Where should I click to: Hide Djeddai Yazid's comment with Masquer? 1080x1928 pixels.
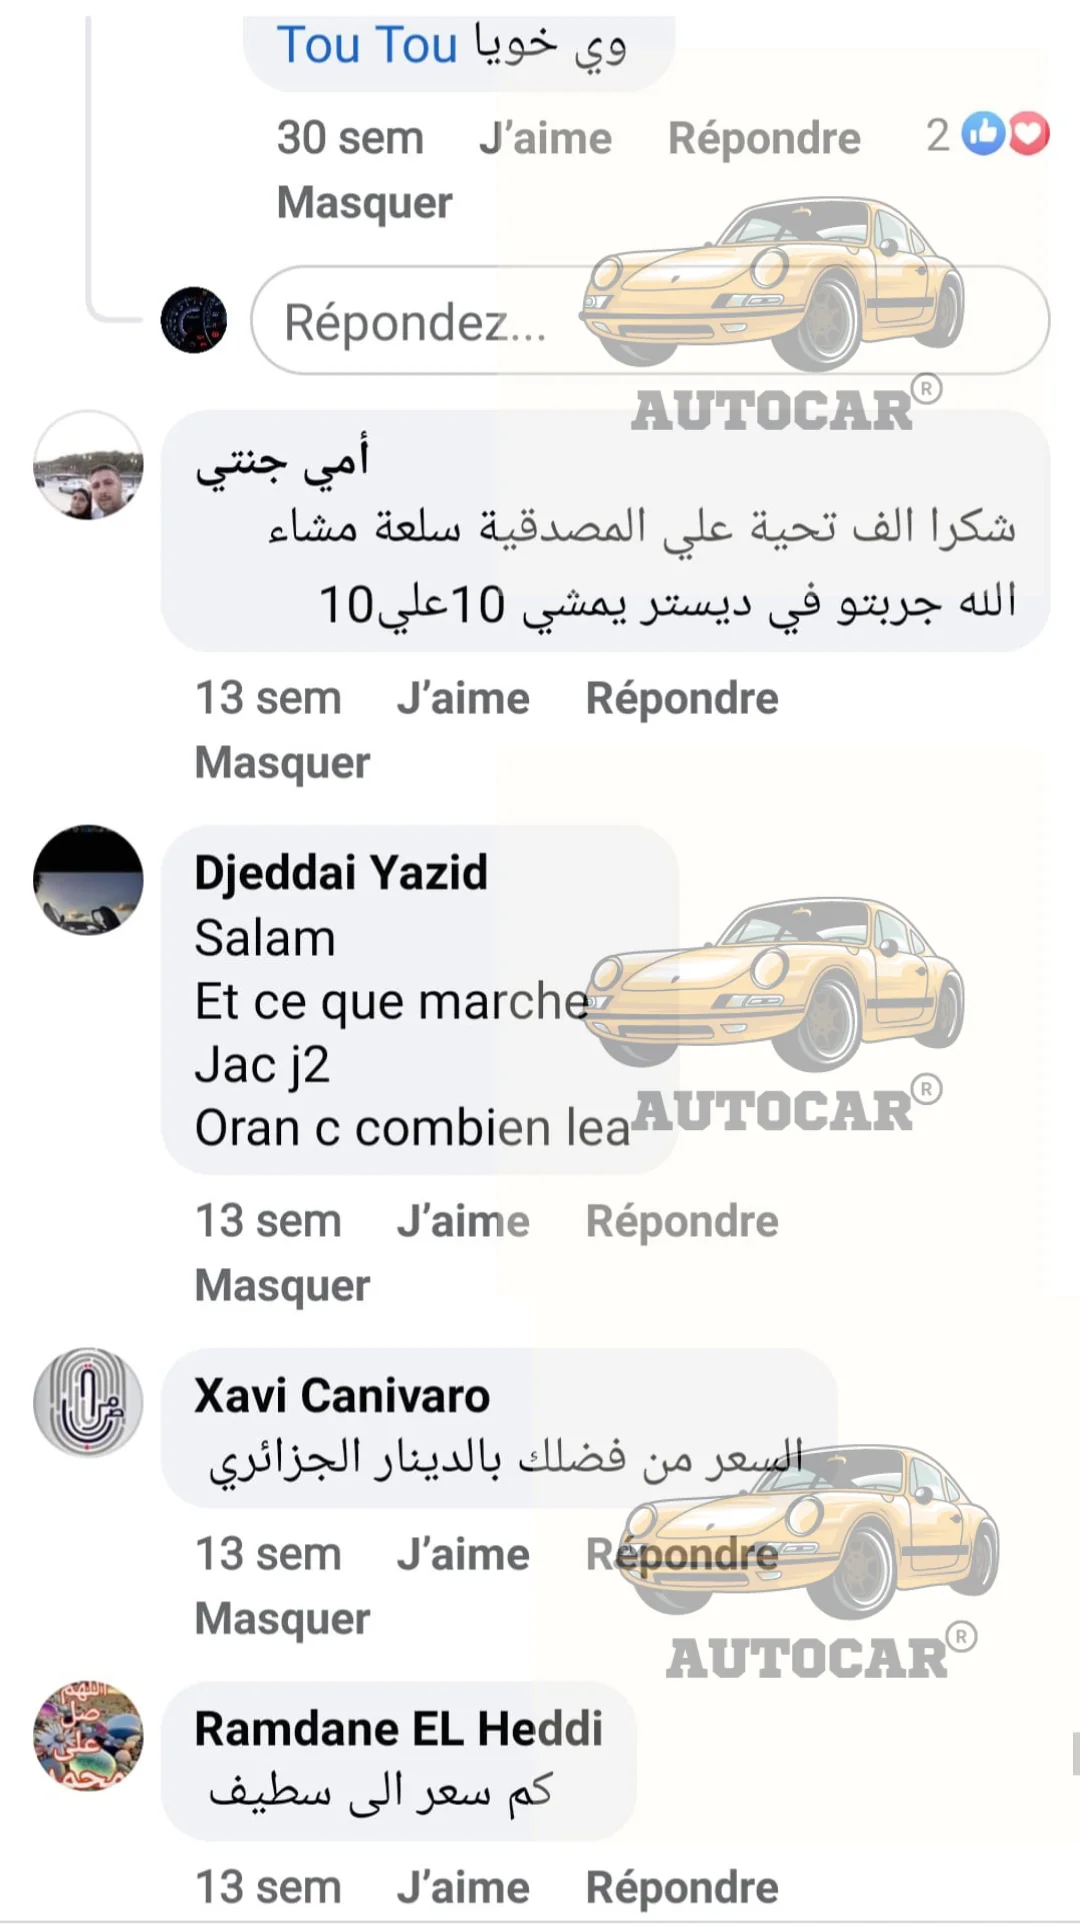point(282,1285)
